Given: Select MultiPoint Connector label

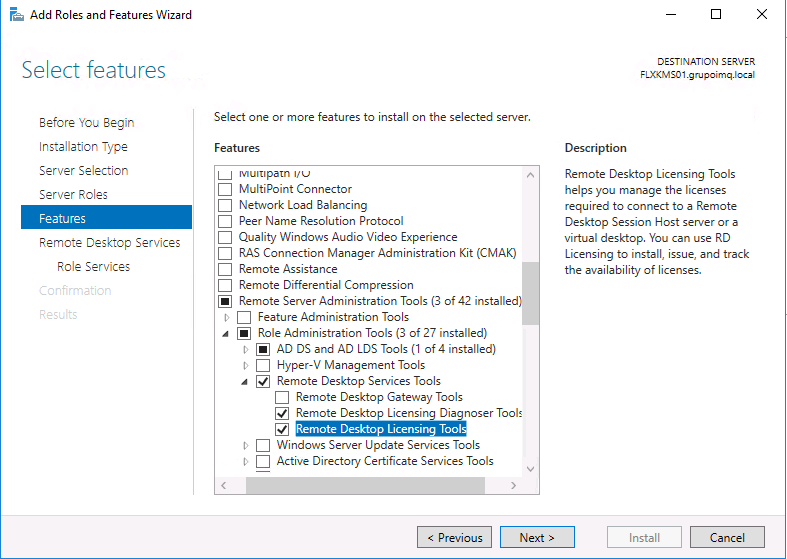Looking at the screenshot, I should [295, 189].
